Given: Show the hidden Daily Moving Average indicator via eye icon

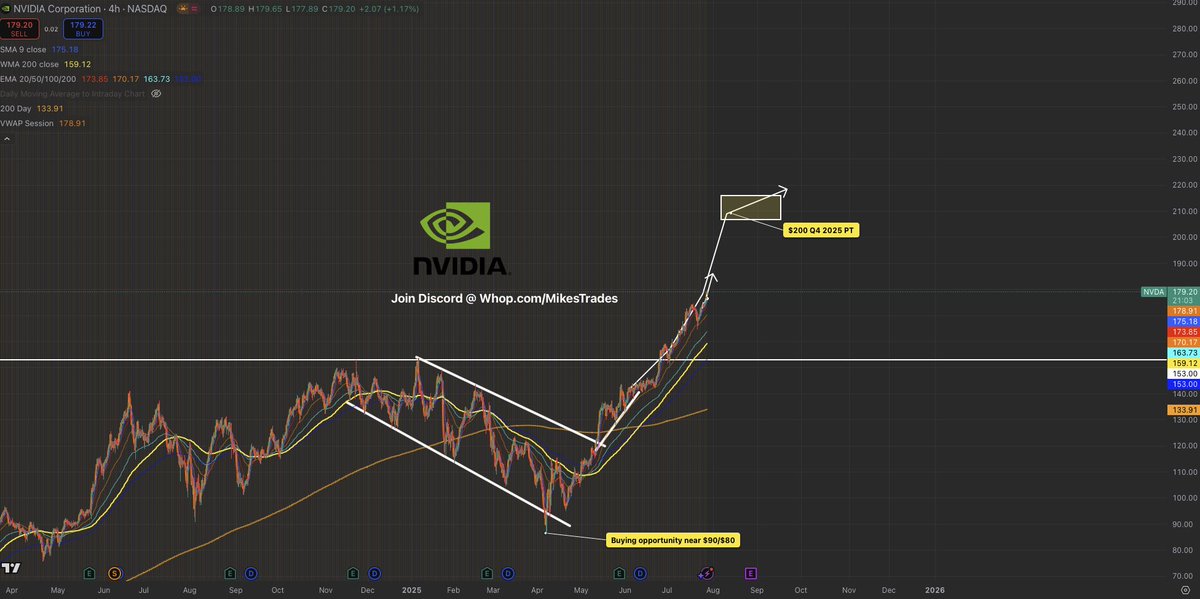Looking at the screenshot, I should [154, 93].
